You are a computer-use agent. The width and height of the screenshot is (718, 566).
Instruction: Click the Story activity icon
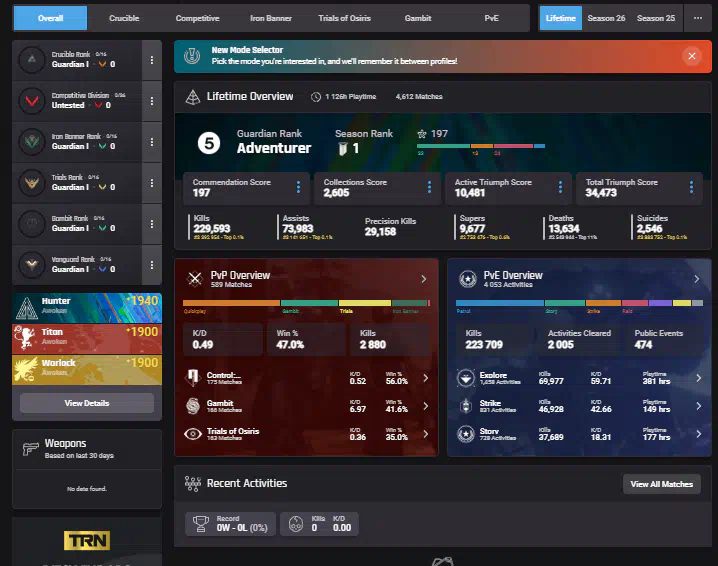[466, 434]
